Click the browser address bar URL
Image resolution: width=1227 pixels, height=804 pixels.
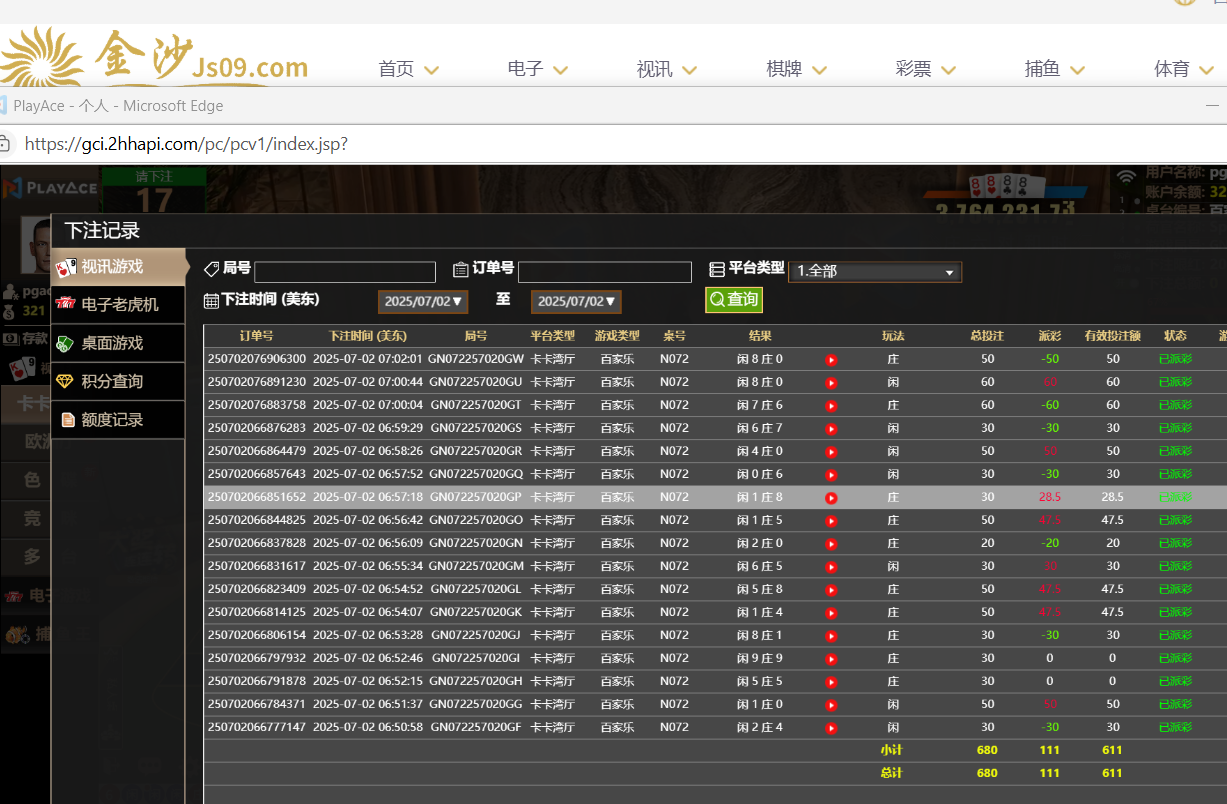point(186,144)
